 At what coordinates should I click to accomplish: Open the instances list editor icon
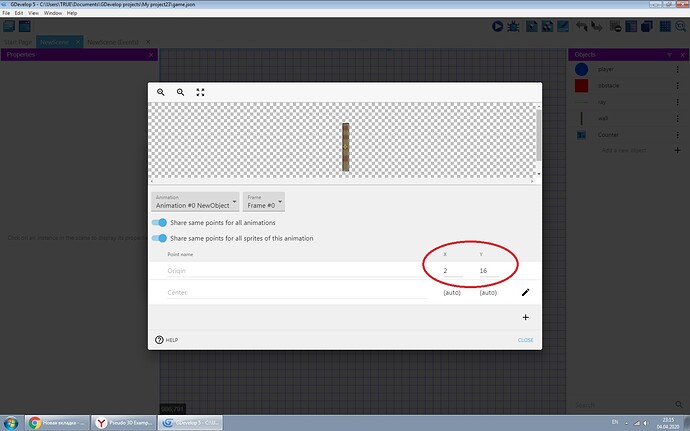click(x=631, y=26)
